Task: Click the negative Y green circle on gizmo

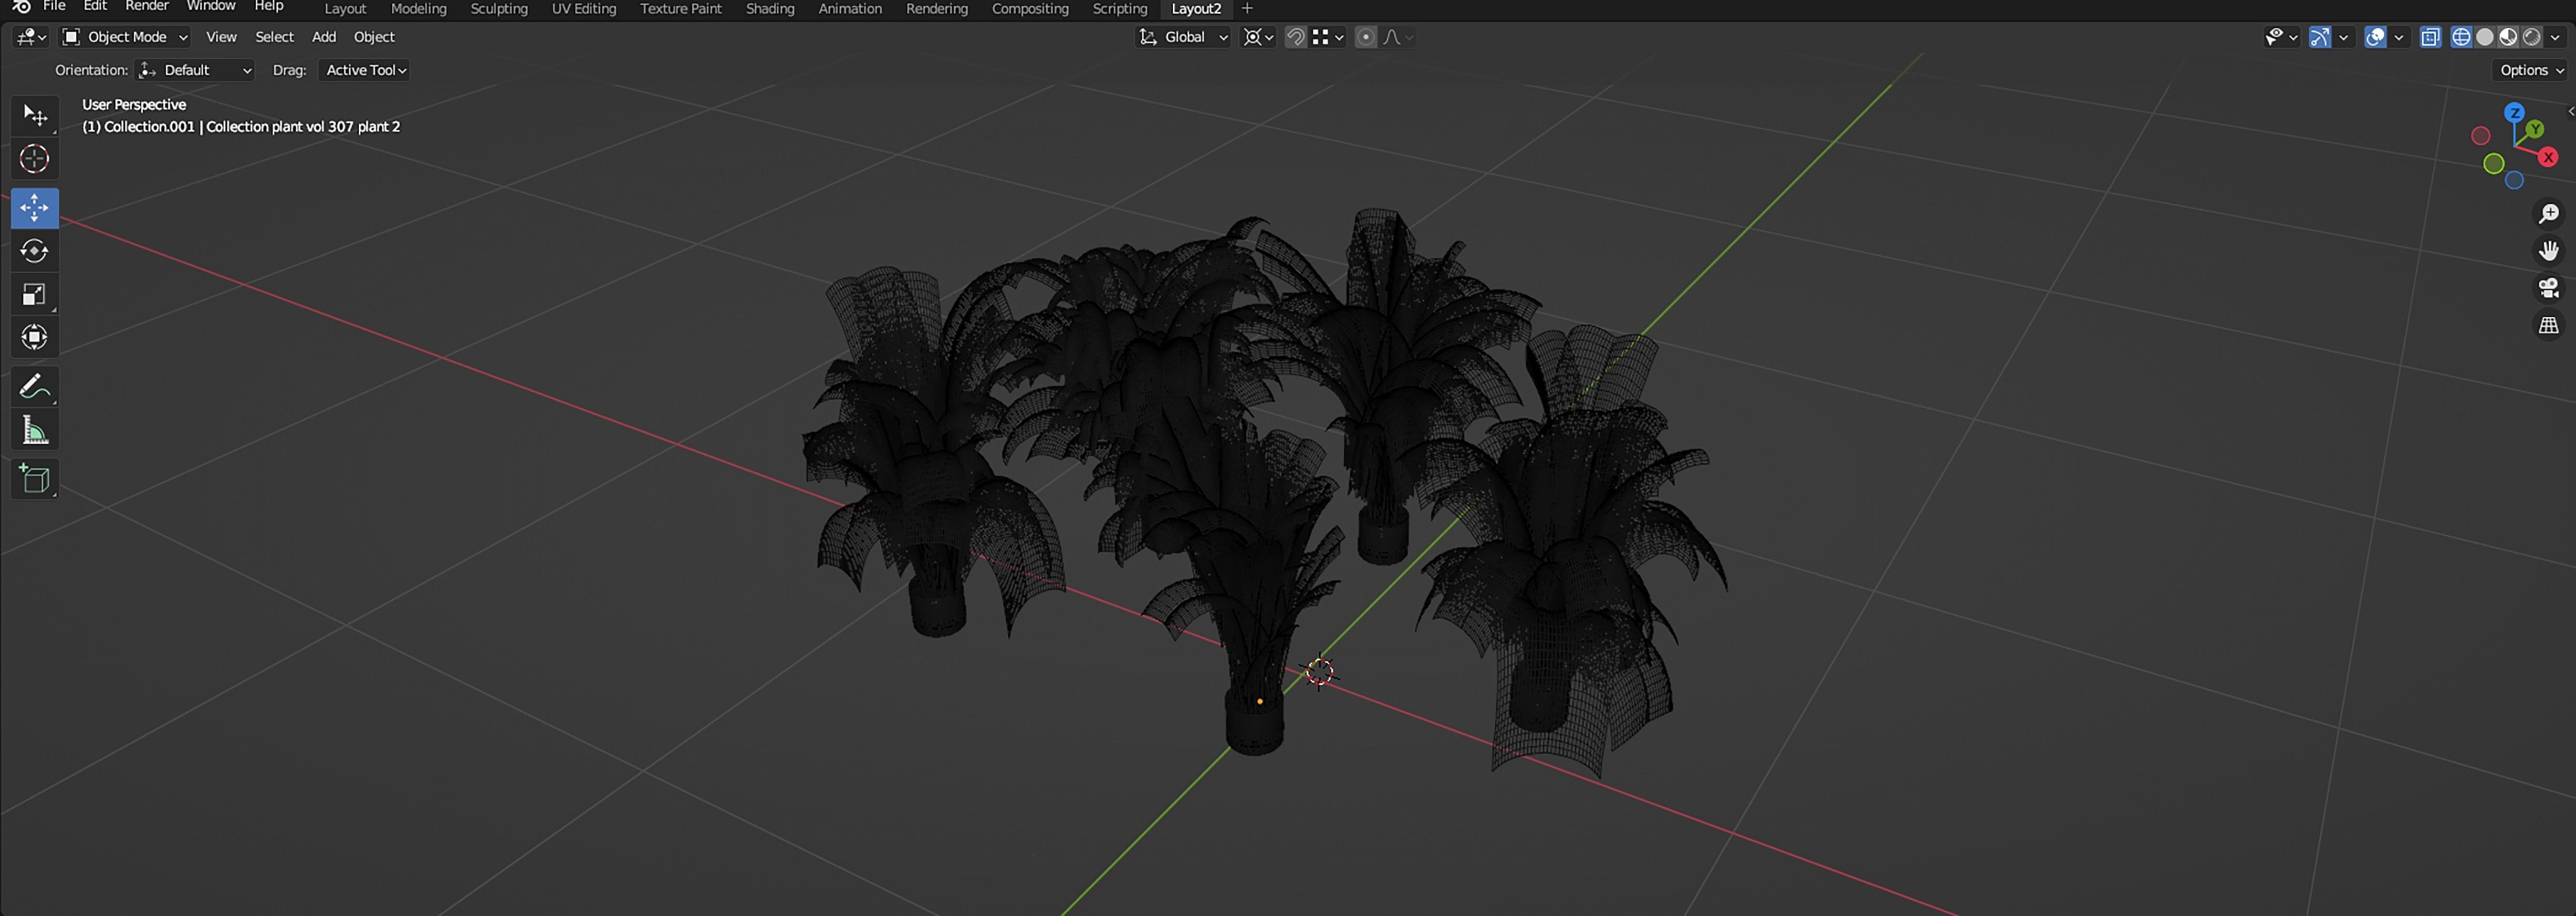Action: coord(2494,163)
